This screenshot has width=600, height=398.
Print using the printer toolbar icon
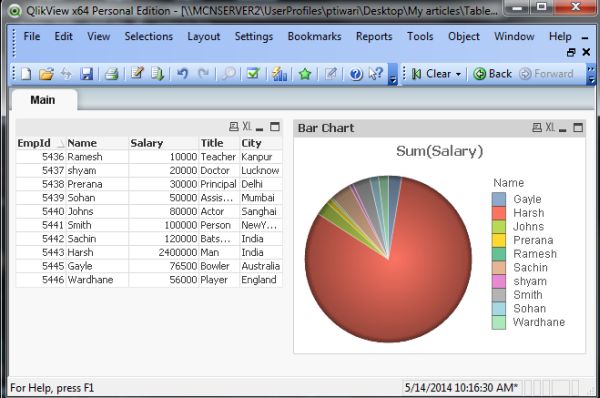111,73
